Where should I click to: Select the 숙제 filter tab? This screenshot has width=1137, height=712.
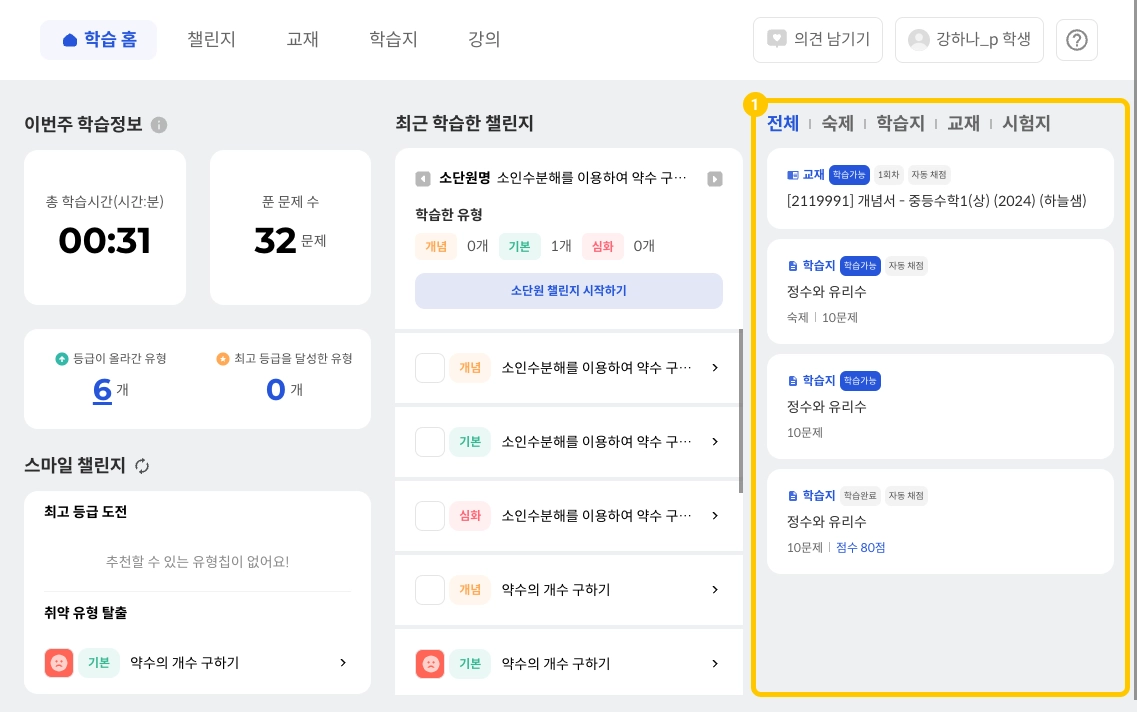click(x=837, y=123)
